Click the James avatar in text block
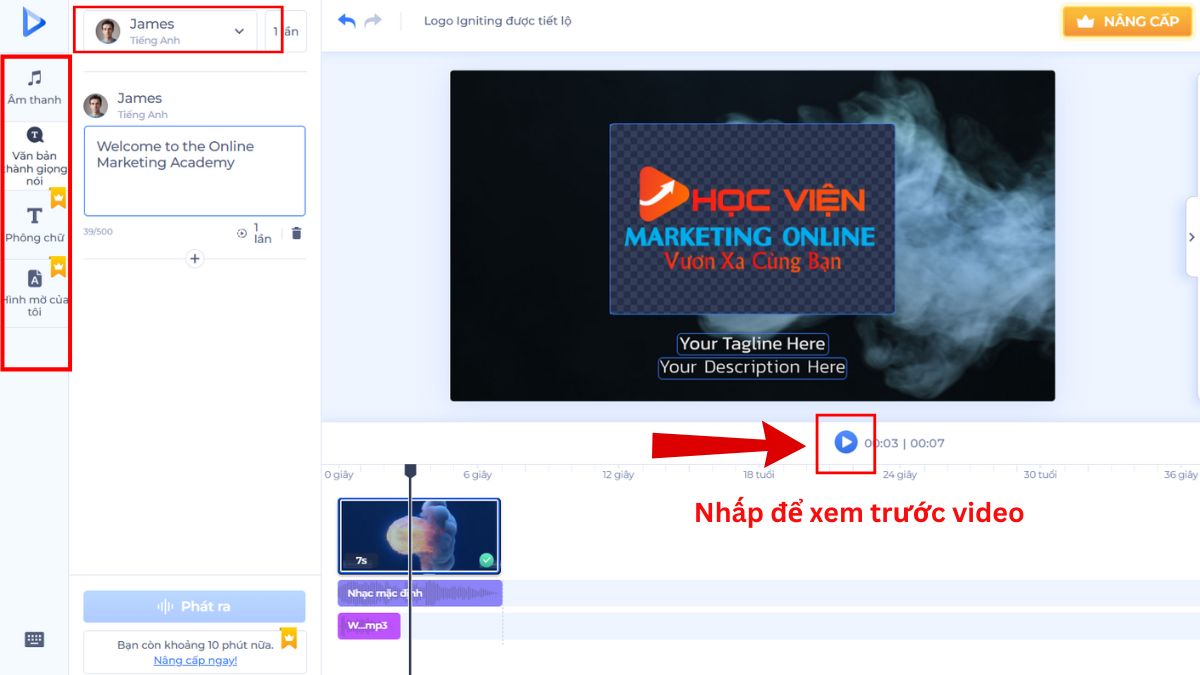This screenshot has width=1200, height=675. [96, 106]
